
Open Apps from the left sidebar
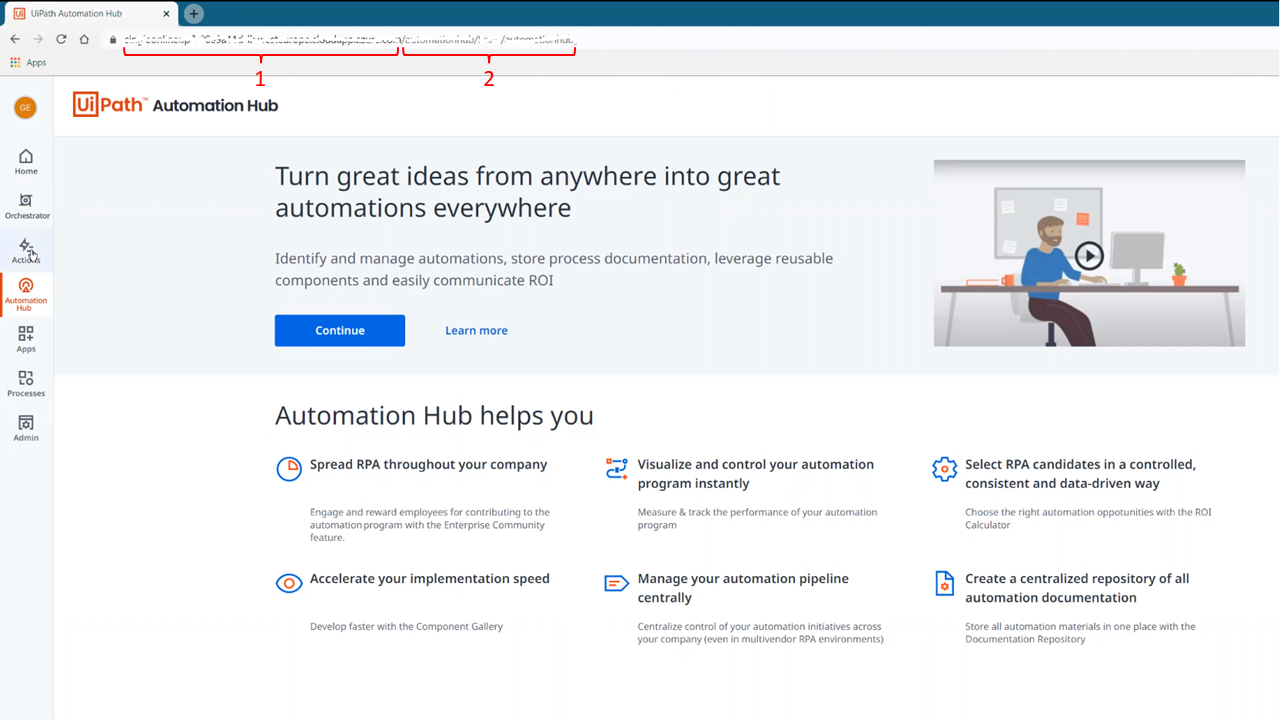25,339
